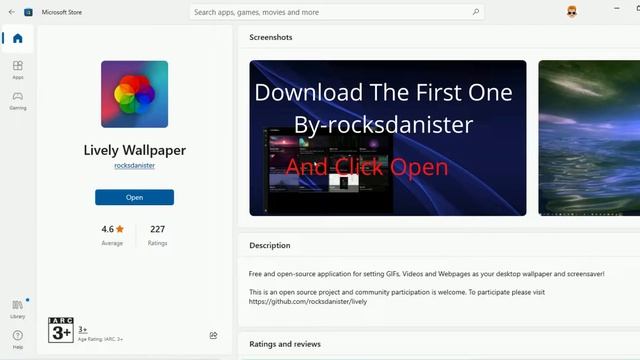The height and width of the screenshot is (360, 640).
Task: Click the IARC 3+ rating badge
Action: [x=61, y=330]
